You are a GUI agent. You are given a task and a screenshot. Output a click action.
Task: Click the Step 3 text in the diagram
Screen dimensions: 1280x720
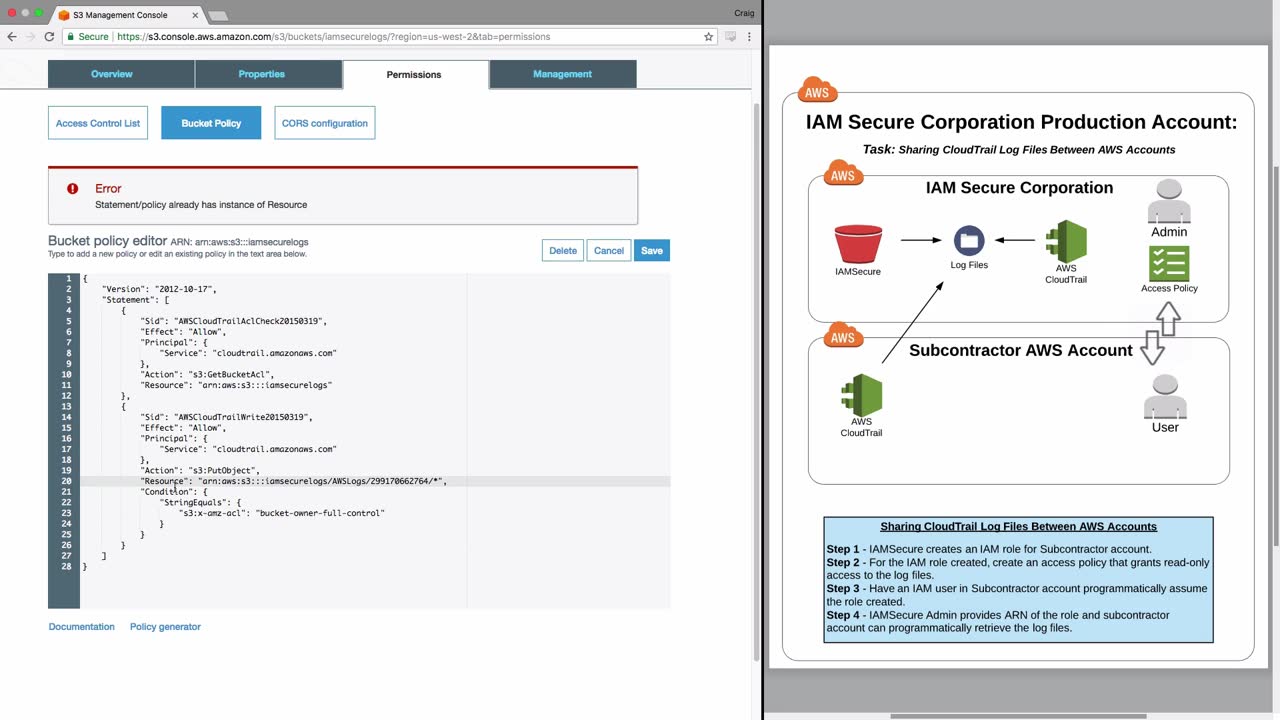tap(1016, 595)
